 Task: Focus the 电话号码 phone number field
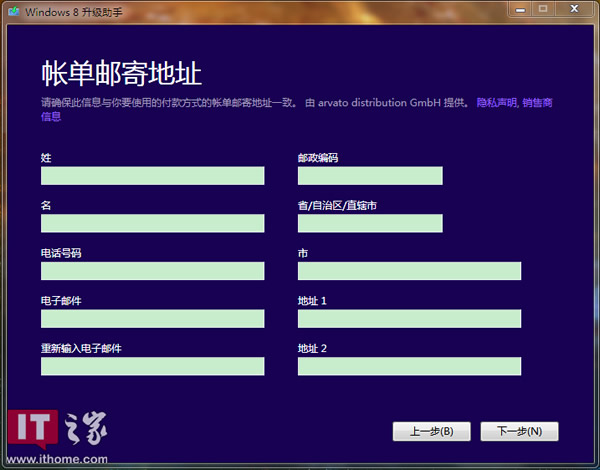click(152, 271)
